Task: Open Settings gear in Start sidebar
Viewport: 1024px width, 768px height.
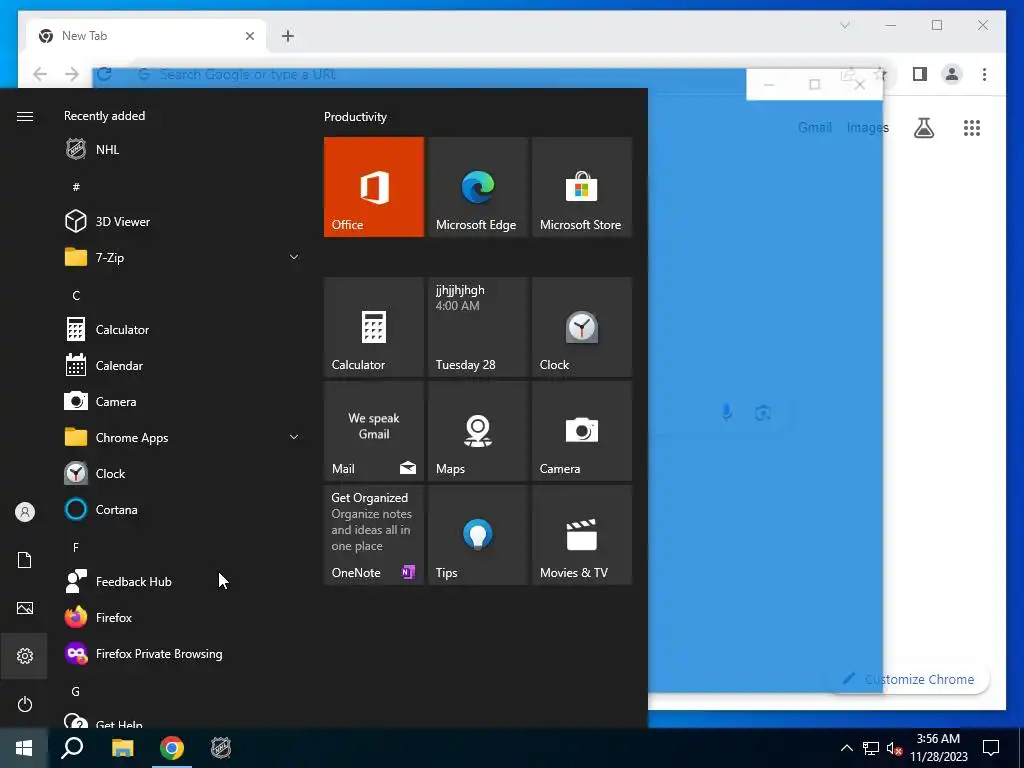Action: (x=25, y=656)
